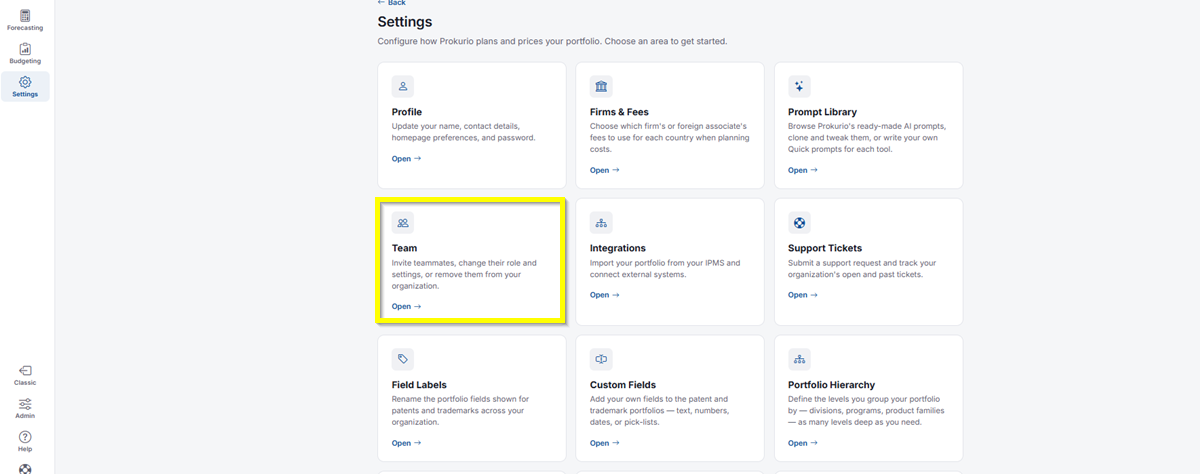
Task: Open Budgeting in the left sidebar
Action: [x=25, y=53]
